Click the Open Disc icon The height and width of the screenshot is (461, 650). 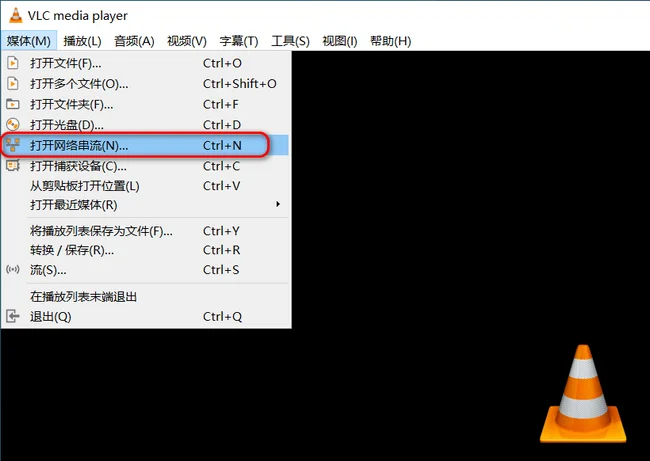tap(13, 124)
